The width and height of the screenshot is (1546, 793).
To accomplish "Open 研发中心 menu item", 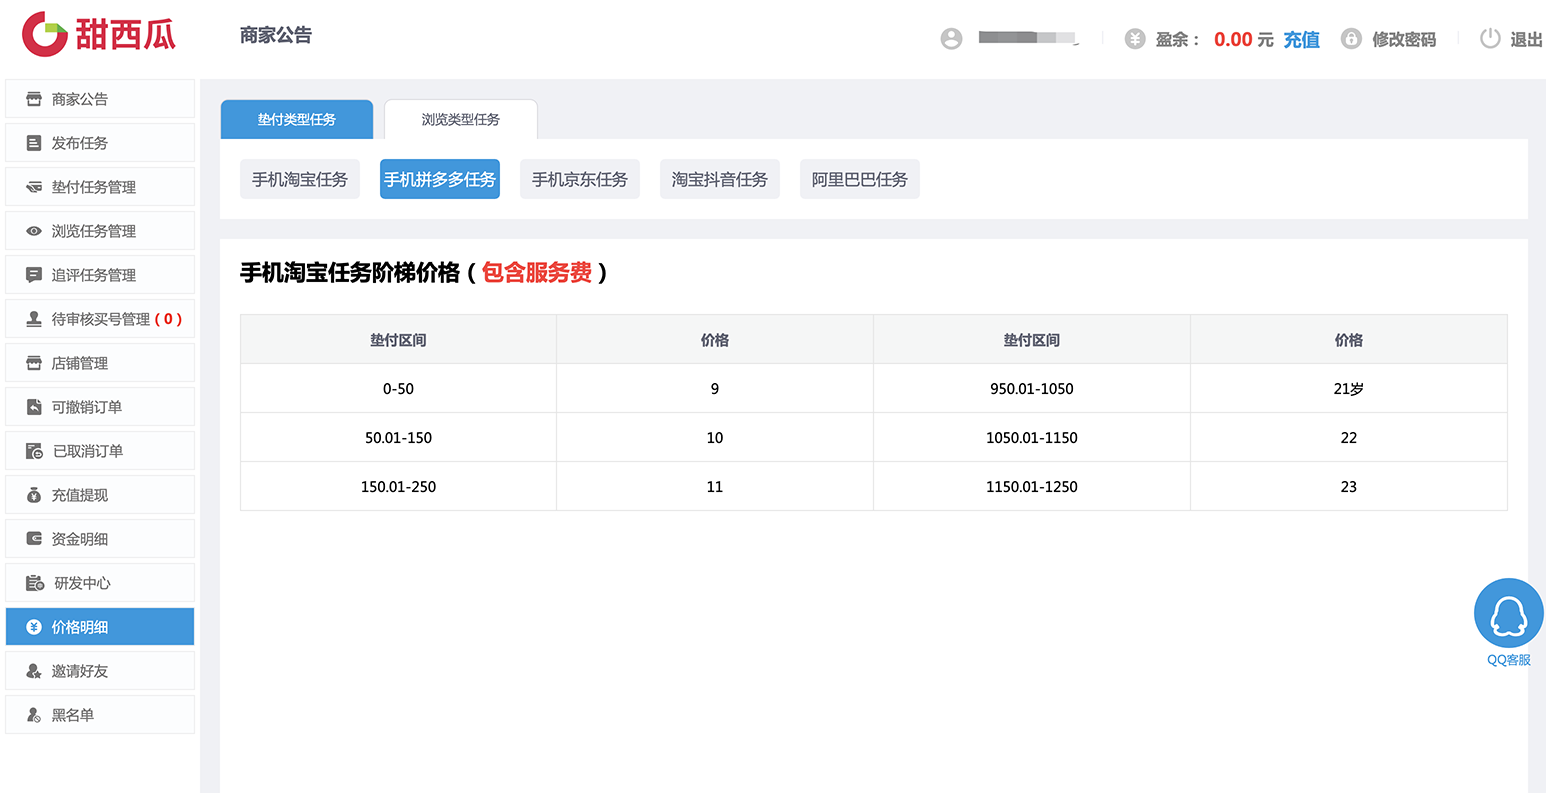I will click(100, 583).
